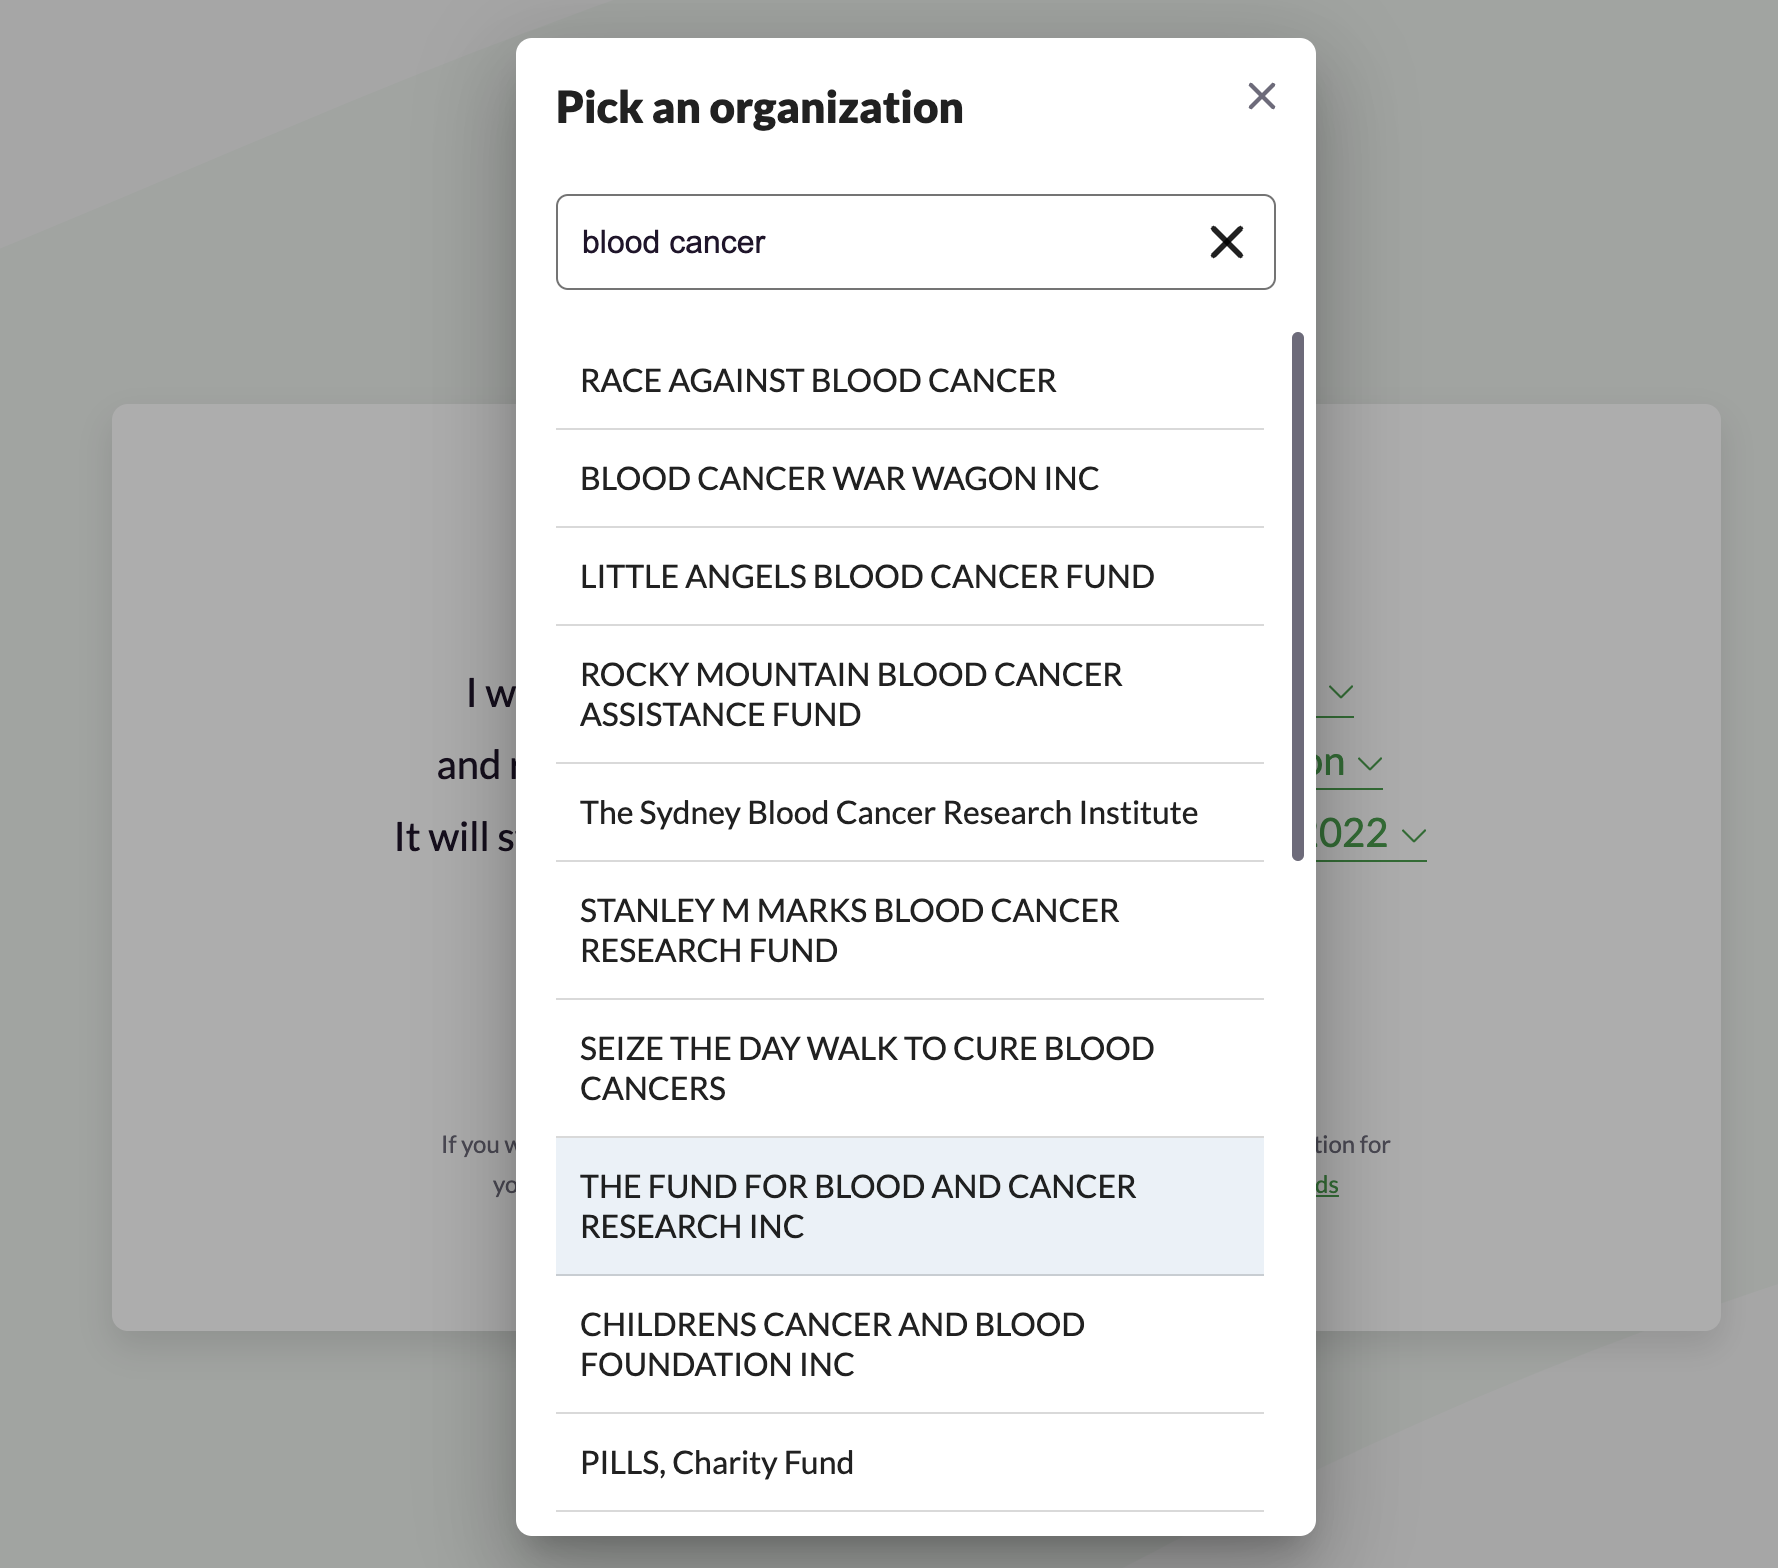Open the year dropdown ending in 022

1371,835
